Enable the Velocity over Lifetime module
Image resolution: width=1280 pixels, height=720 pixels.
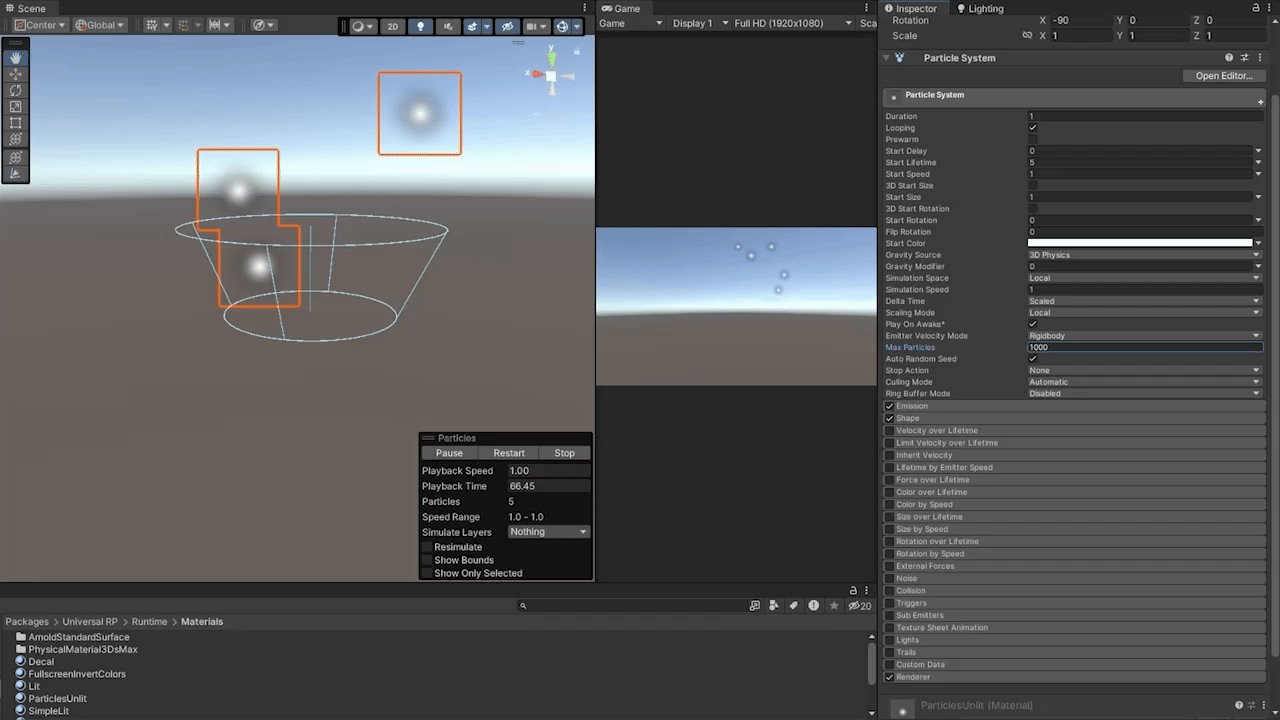890,431
